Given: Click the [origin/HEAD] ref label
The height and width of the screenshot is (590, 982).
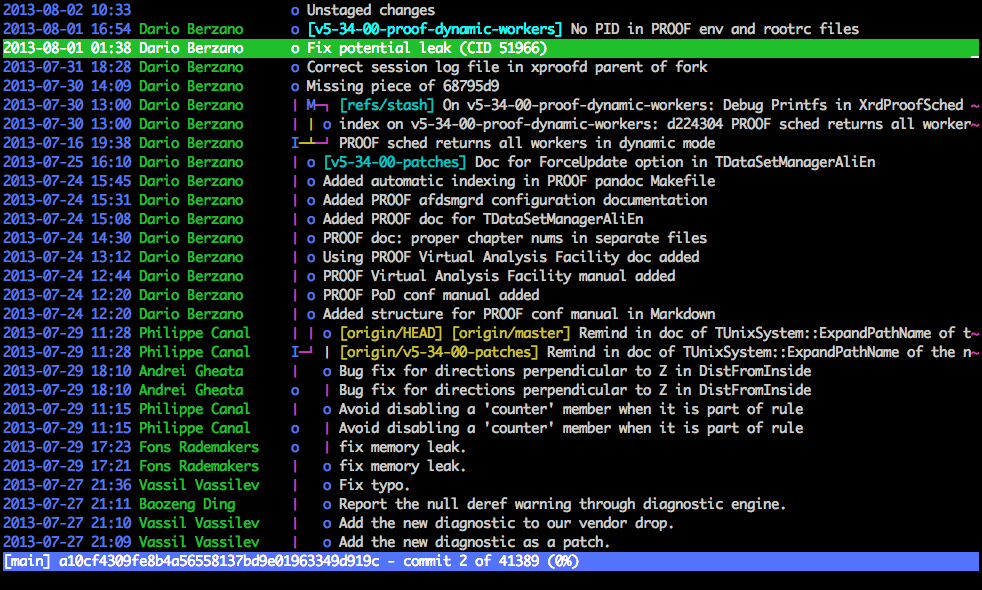Looking at the screenshot, I should (x=391, y=333).
